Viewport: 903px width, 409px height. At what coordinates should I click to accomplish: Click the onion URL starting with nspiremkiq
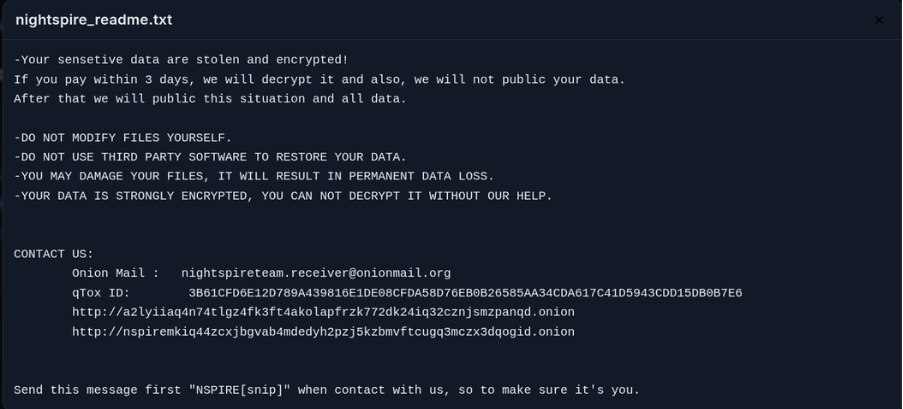click(323, 332)
